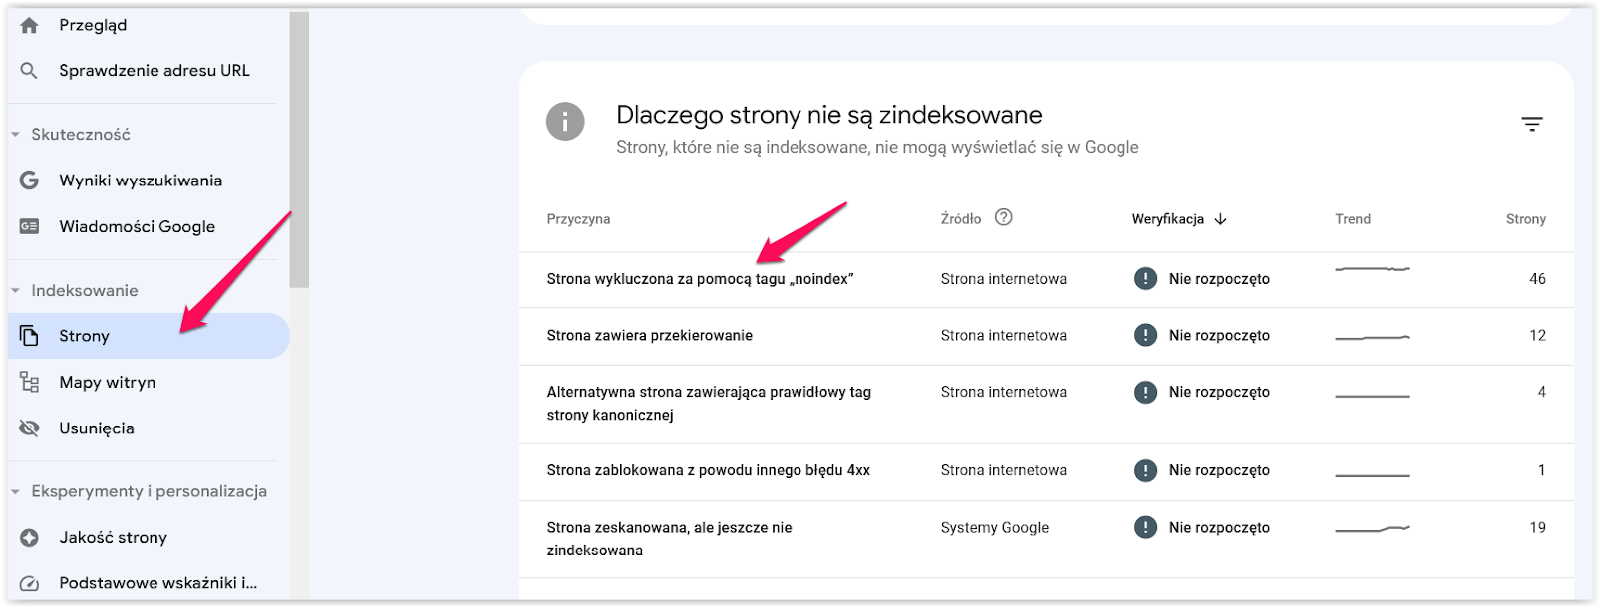Open row Alternatywna strona zawierająca prawidłowy tag
1600x607 pixels.
[1046, 404]
